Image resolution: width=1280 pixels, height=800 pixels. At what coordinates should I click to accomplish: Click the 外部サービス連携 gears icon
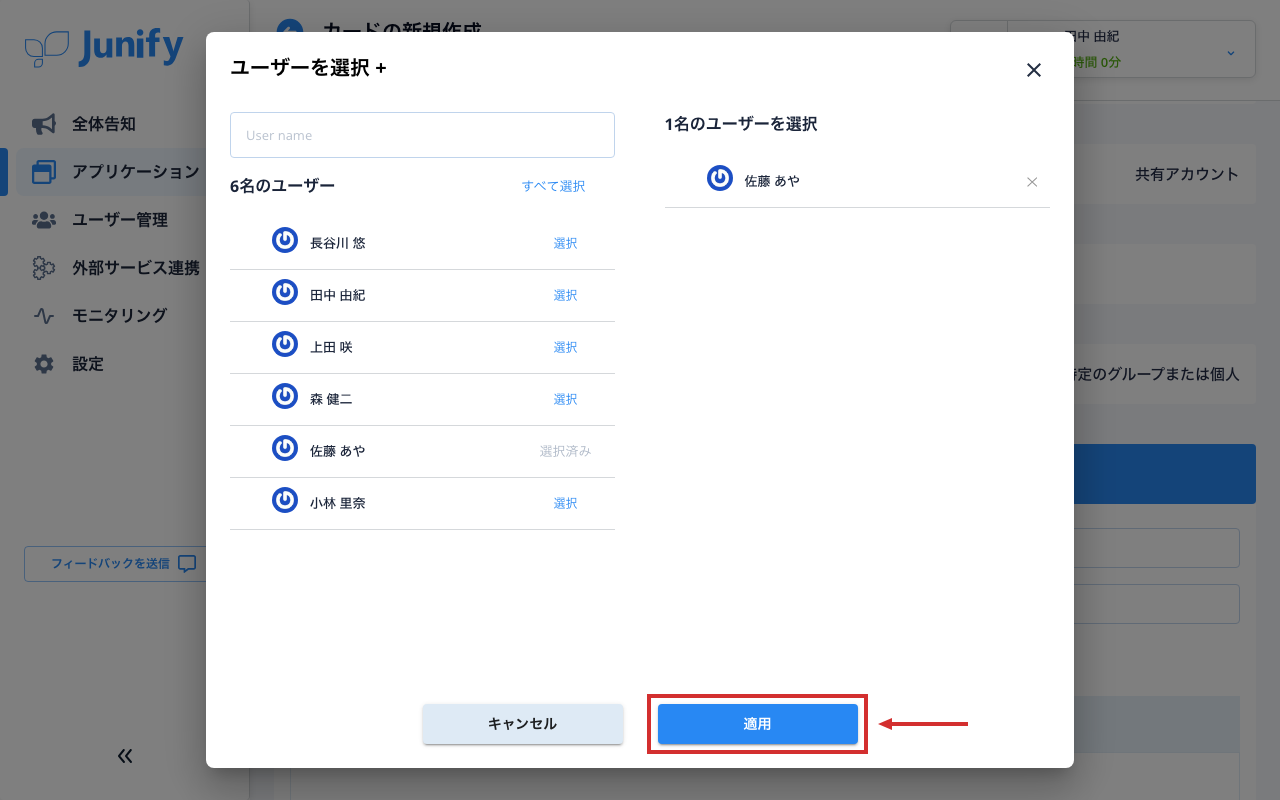44,268
